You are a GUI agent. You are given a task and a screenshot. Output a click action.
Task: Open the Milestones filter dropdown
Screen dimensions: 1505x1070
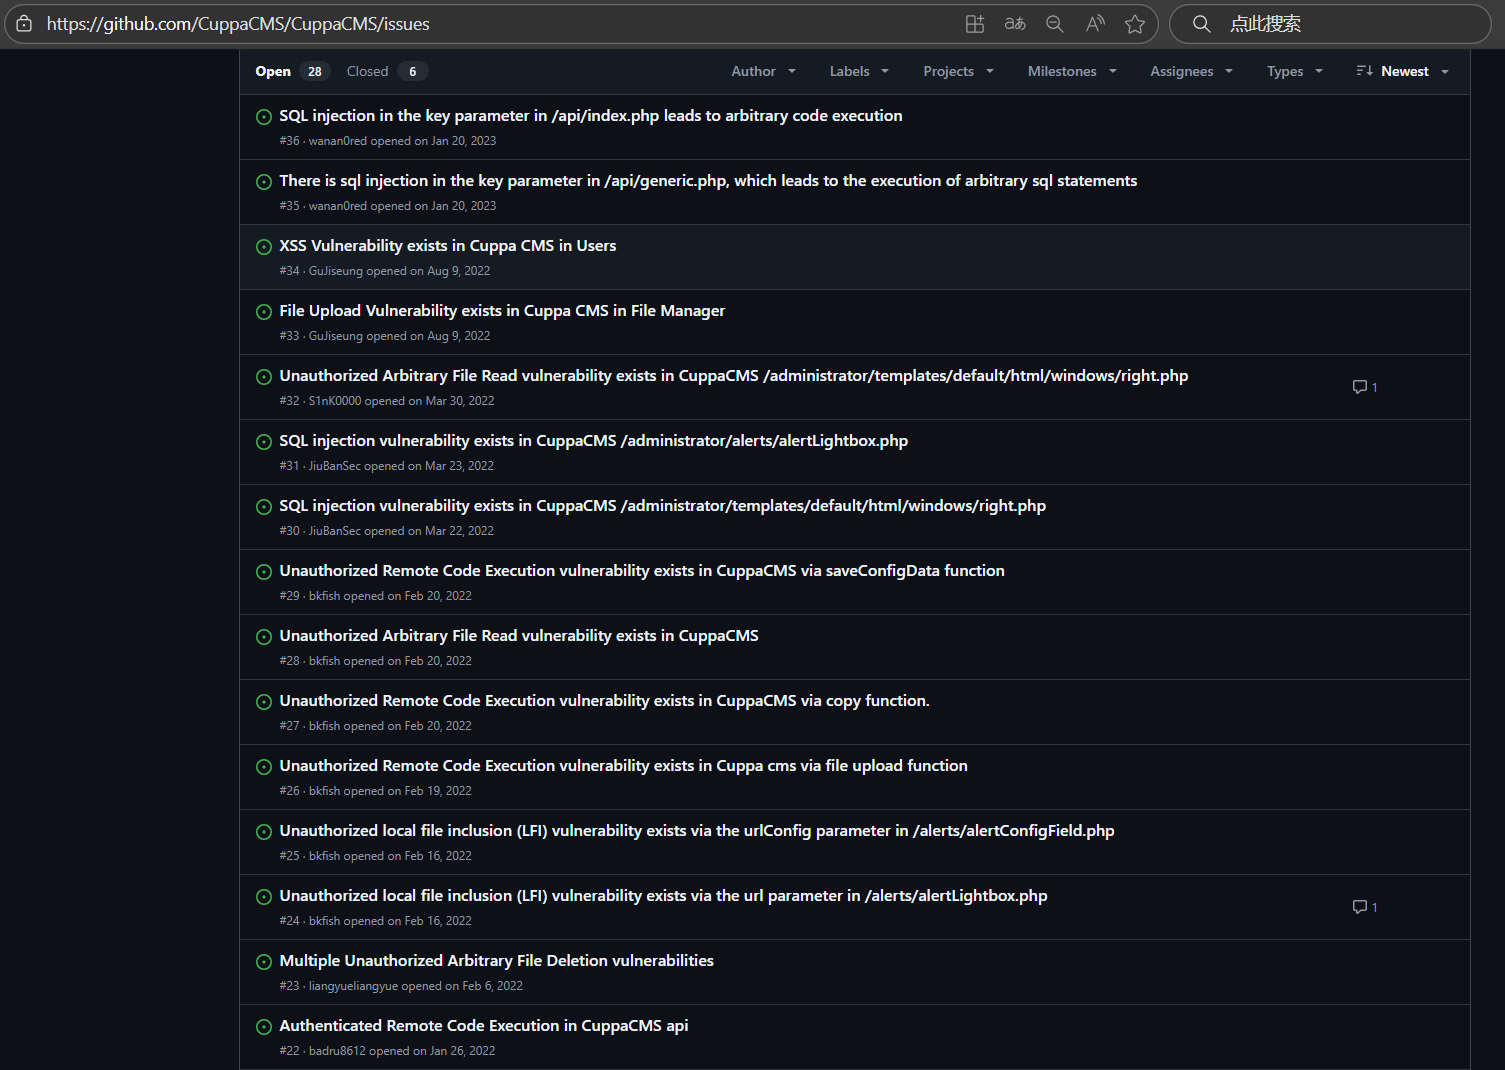point(1071,71)
